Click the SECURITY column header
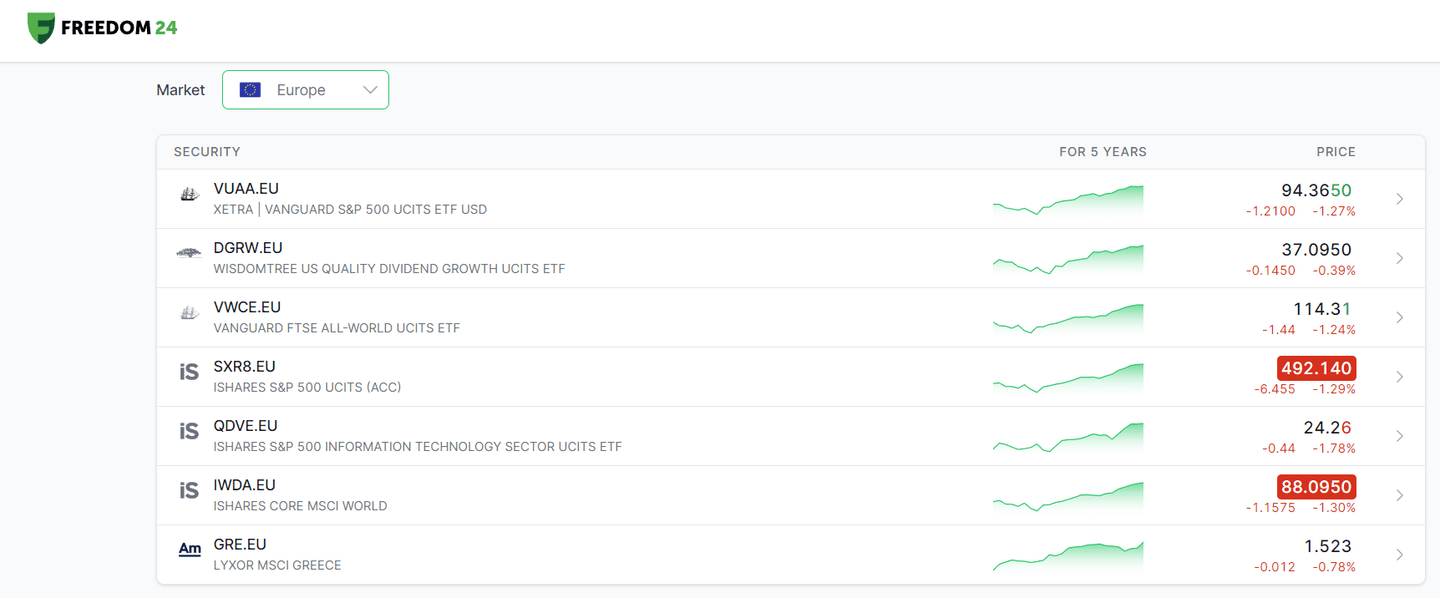1440x598 pixels. pos(207,152)
